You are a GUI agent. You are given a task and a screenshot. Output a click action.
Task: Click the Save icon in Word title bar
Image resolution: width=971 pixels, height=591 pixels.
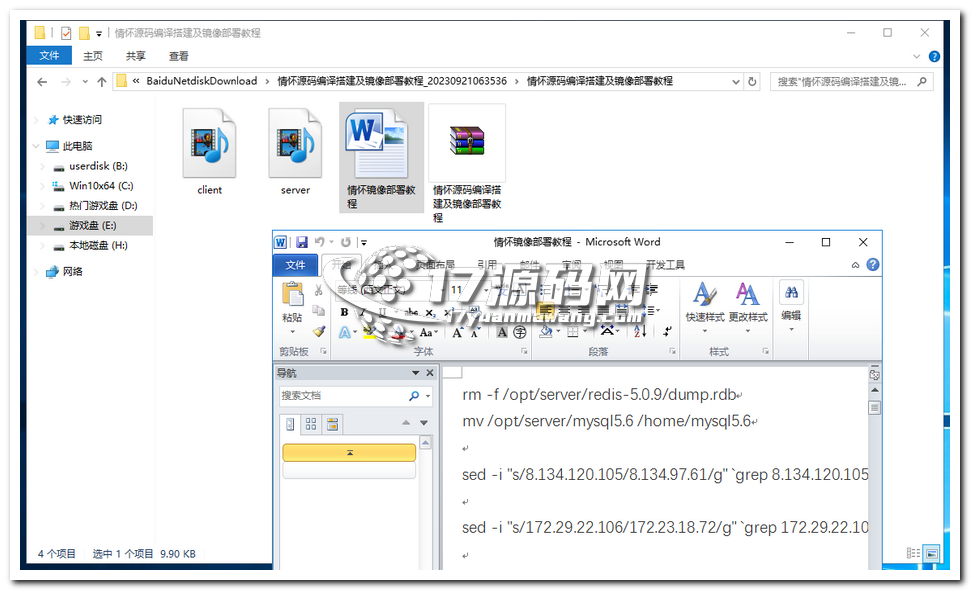click(300, 242)
